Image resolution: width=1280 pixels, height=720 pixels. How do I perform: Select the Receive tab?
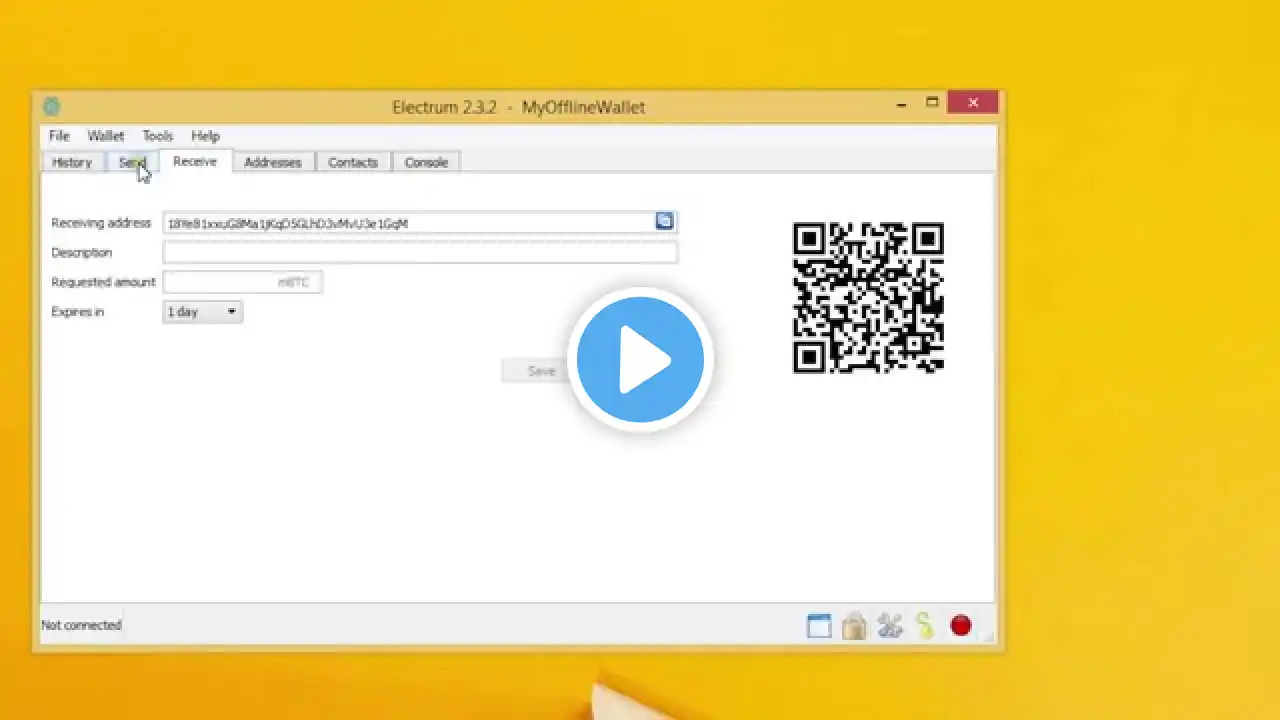tap(195, 161)
